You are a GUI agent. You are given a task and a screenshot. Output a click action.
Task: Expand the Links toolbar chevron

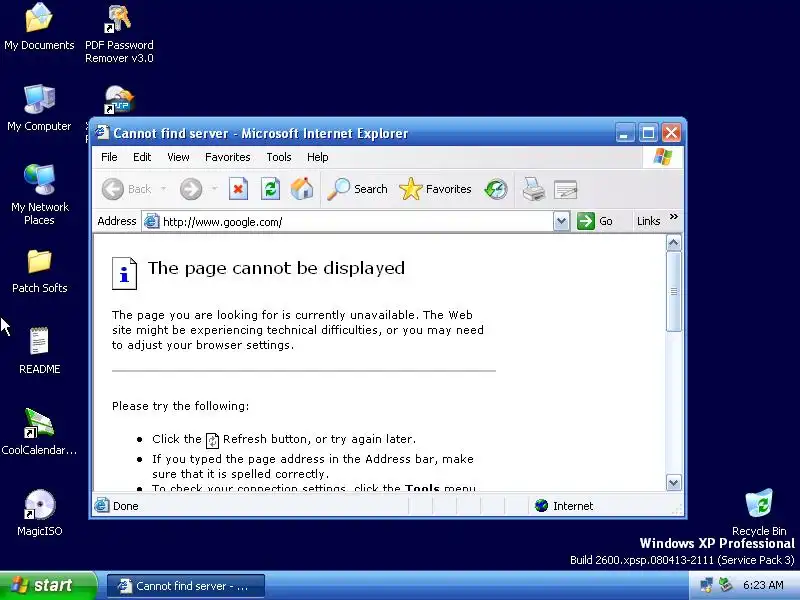pos(674,217)
